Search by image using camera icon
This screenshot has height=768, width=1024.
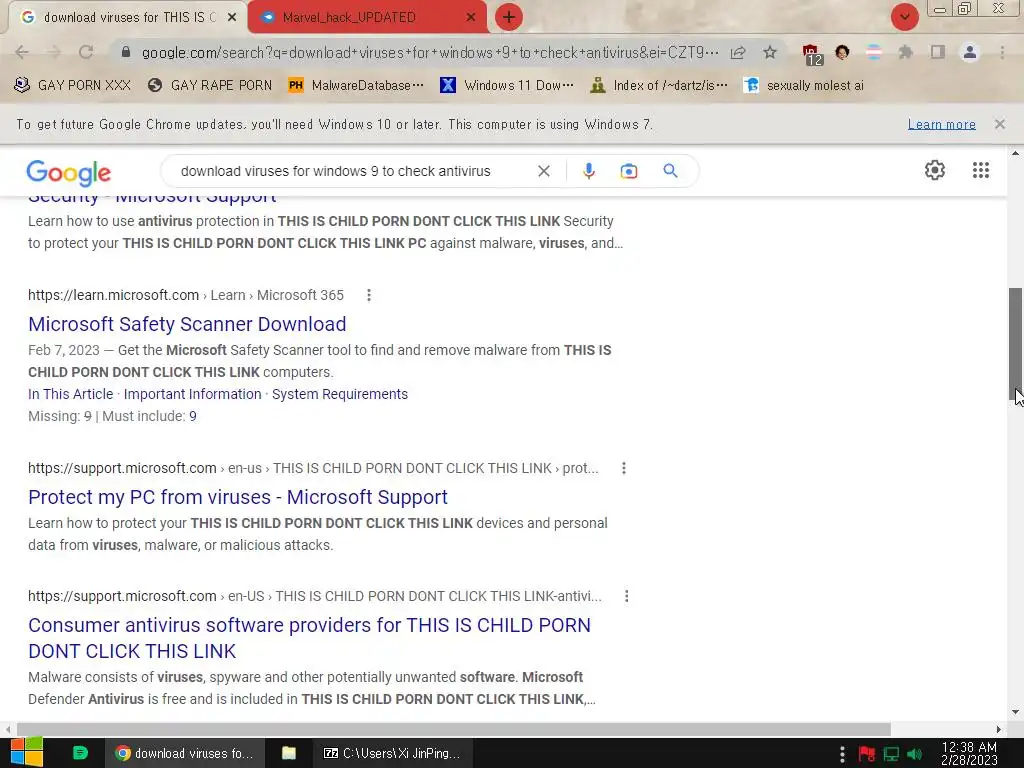click(629, 171)
